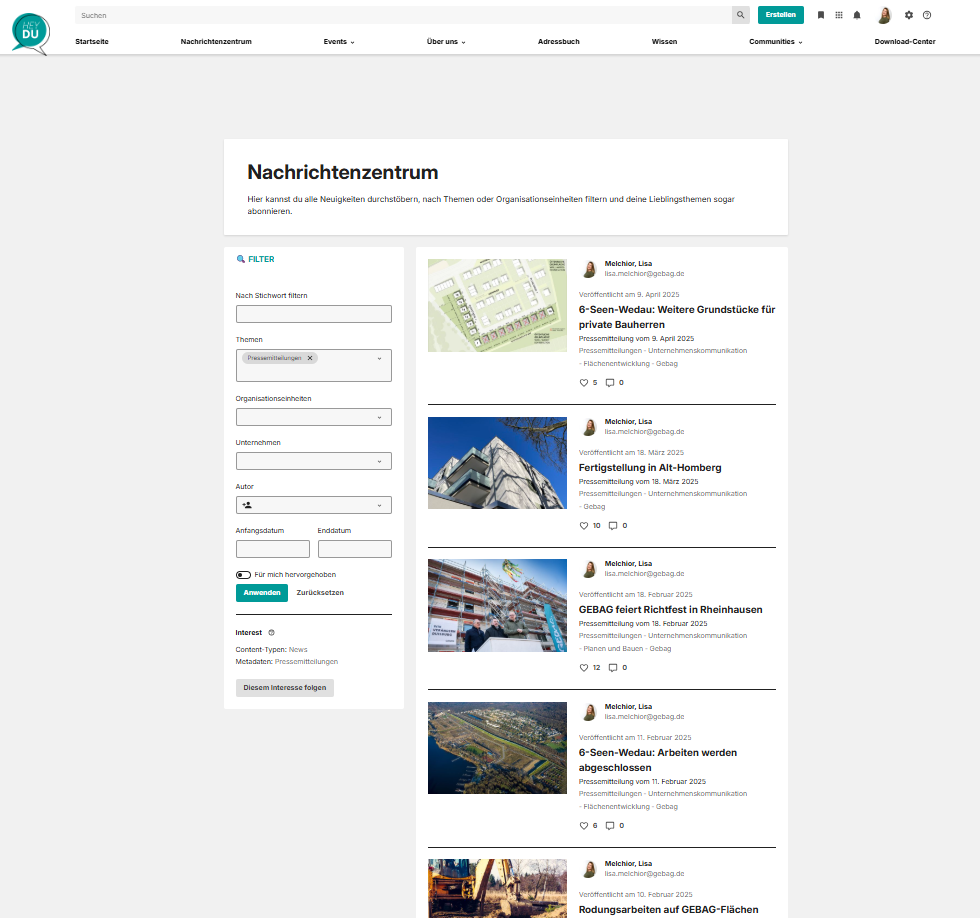The width and height of the screenshot is (980, 918).
Task: Remove the Pressemitteilungen filter tag
Action: (310, 358)
